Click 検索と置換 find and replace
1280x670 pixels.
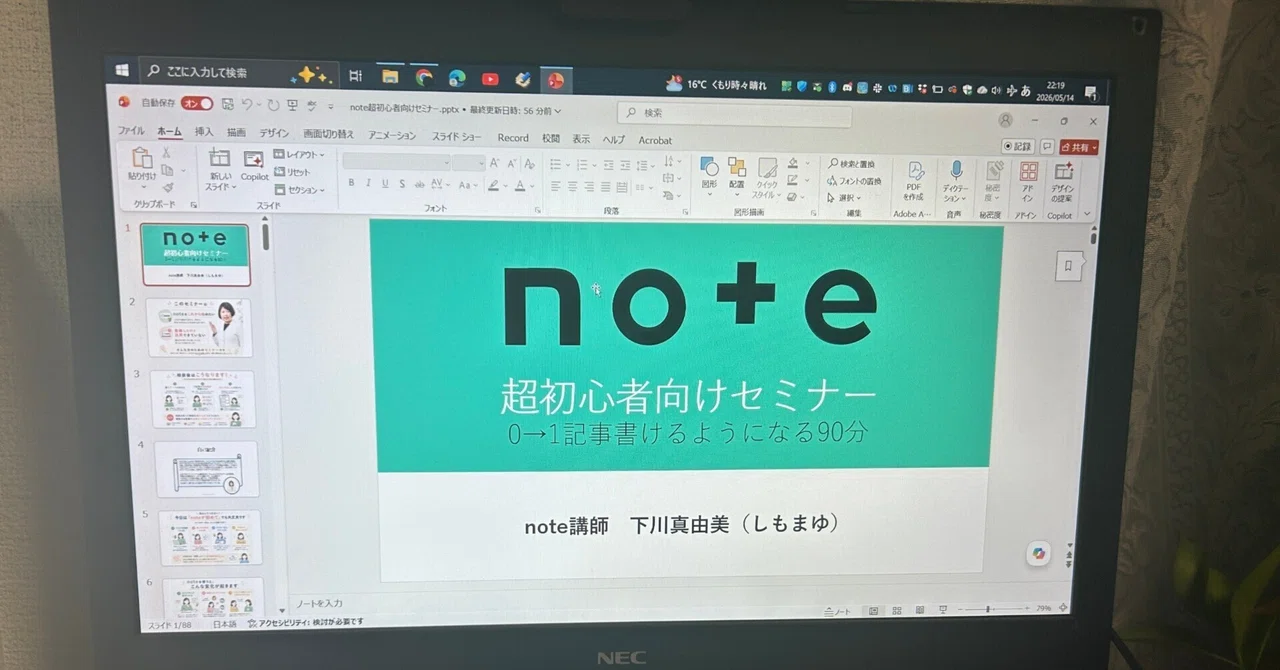pyautogui.click(x=851, y=164)
